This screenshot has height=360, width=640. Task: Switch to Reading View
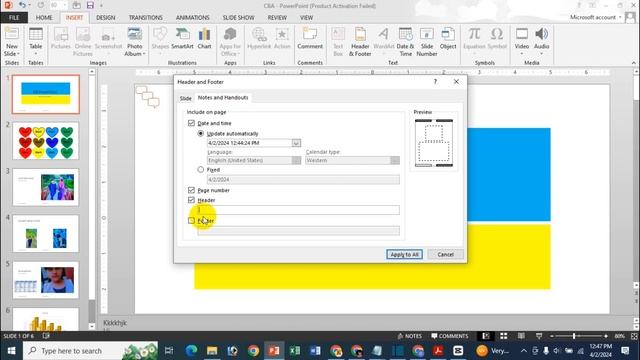[521, 336]
